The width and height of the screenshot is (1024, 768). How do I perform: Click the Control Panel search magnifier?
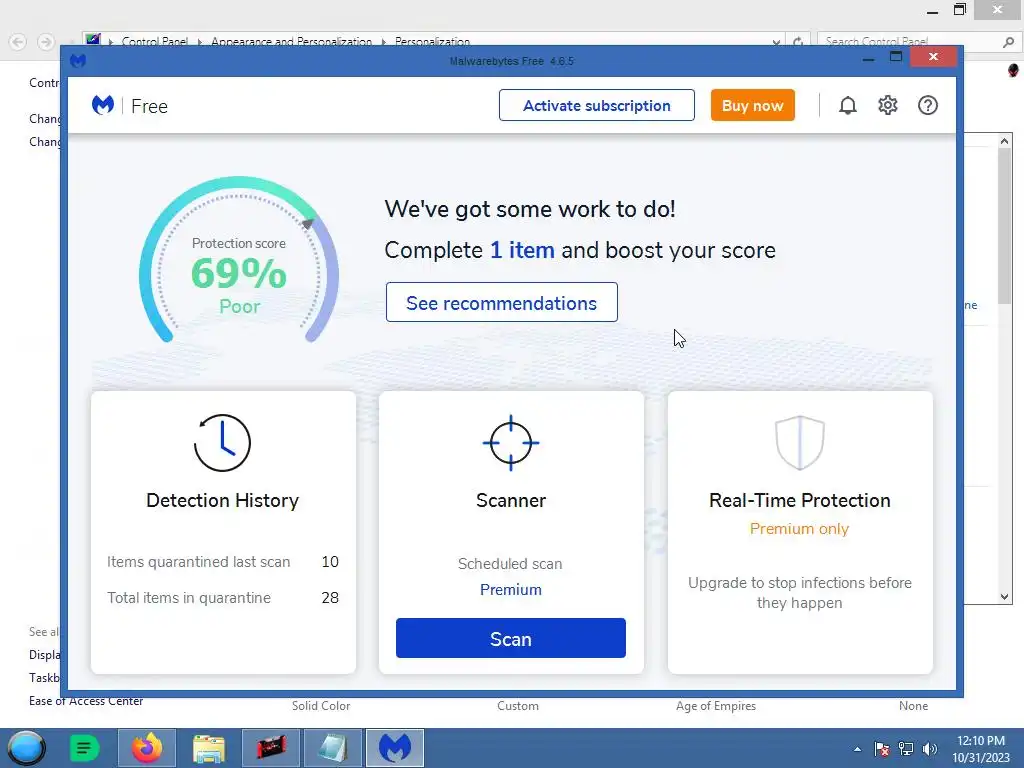(x=1008, y=42)
